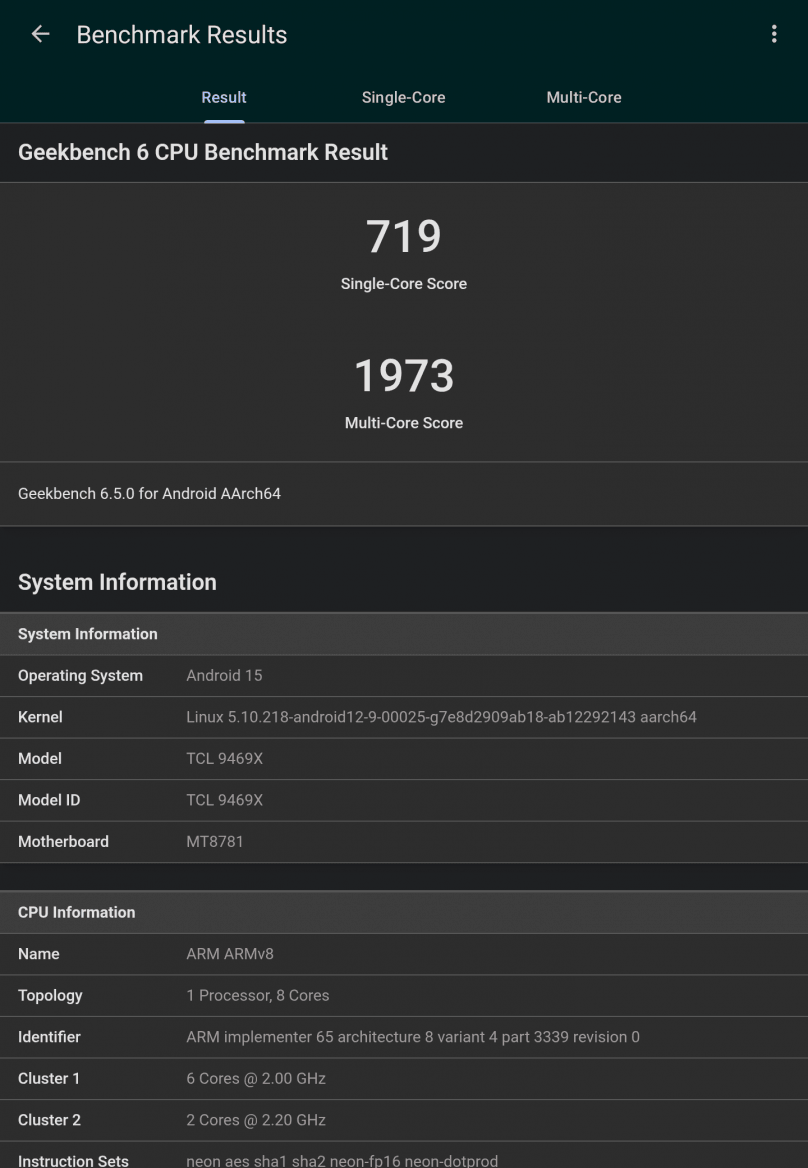Select the Result tab

coord(223,97)
